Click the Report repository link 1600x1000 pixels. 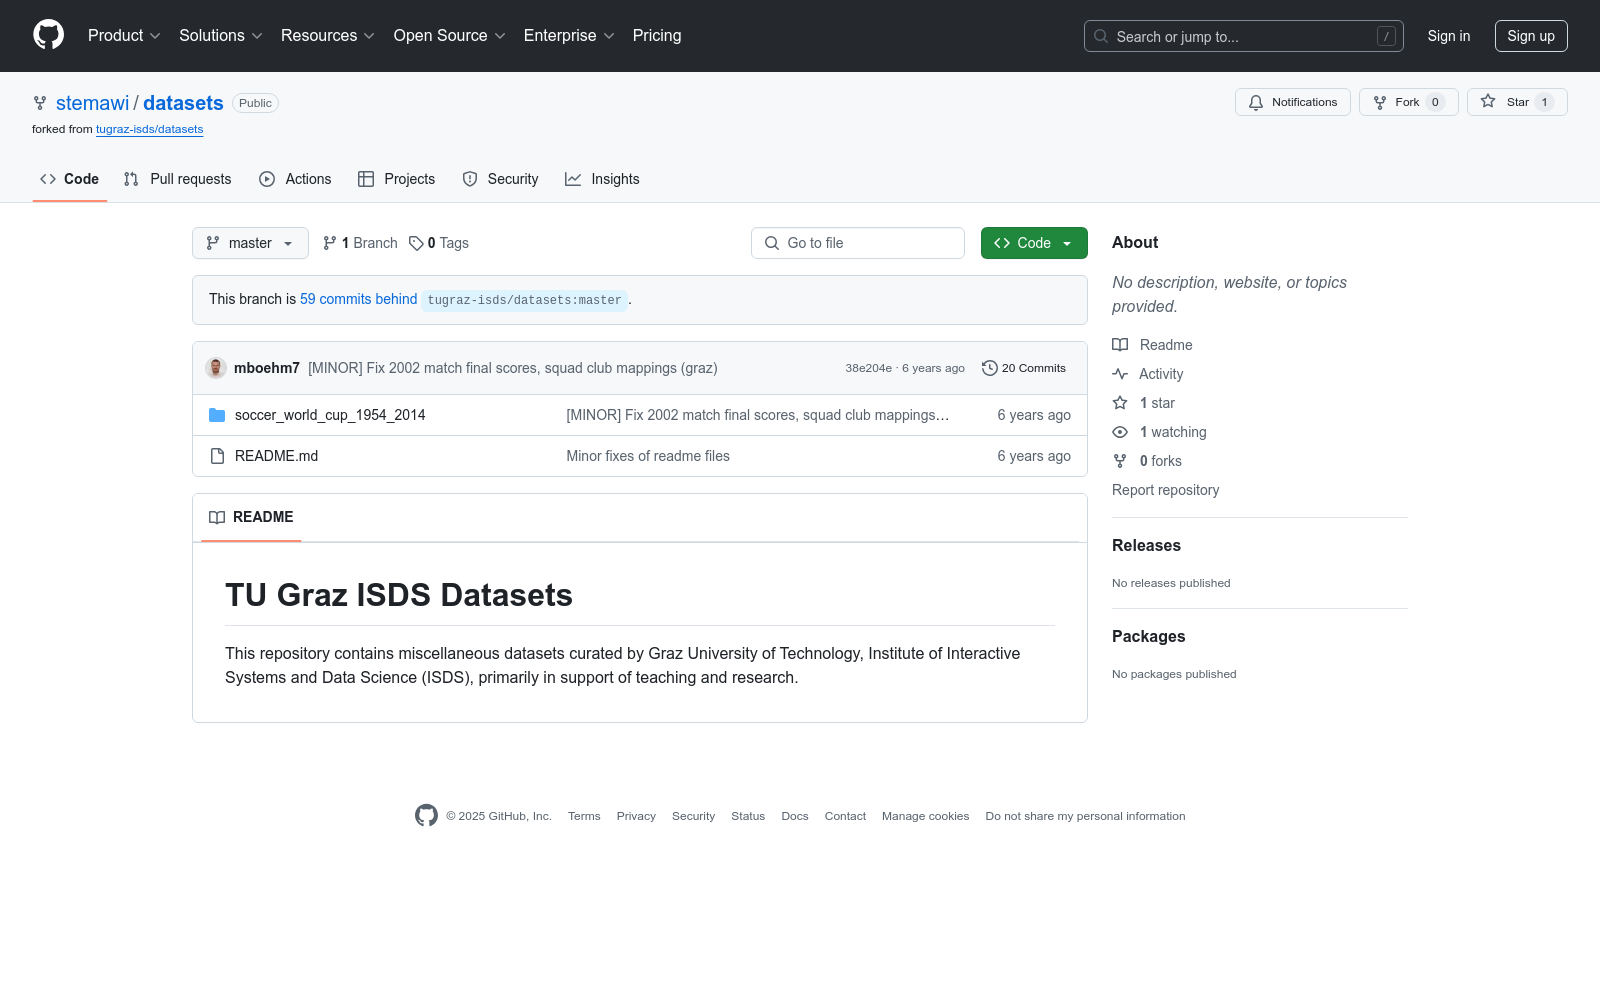1166,490
